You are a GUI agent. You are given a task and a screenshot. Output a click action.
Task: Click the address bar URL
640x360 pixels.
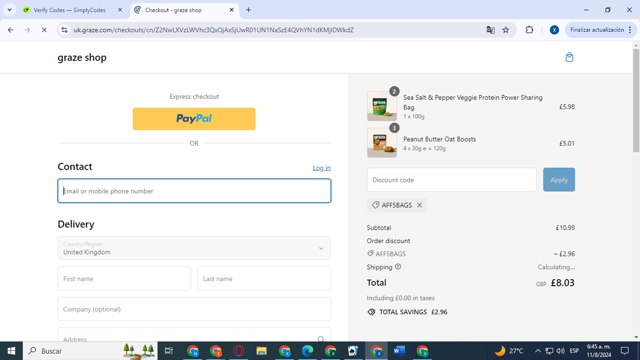pos(213,30)
